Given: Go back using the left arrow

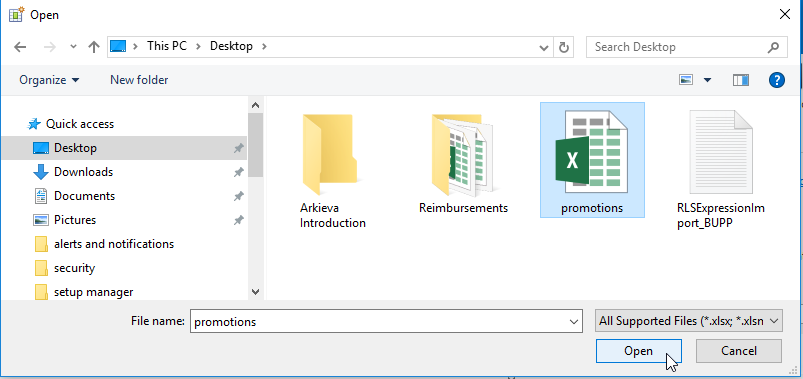Looking at the screenshot, I should click(20, 47).
